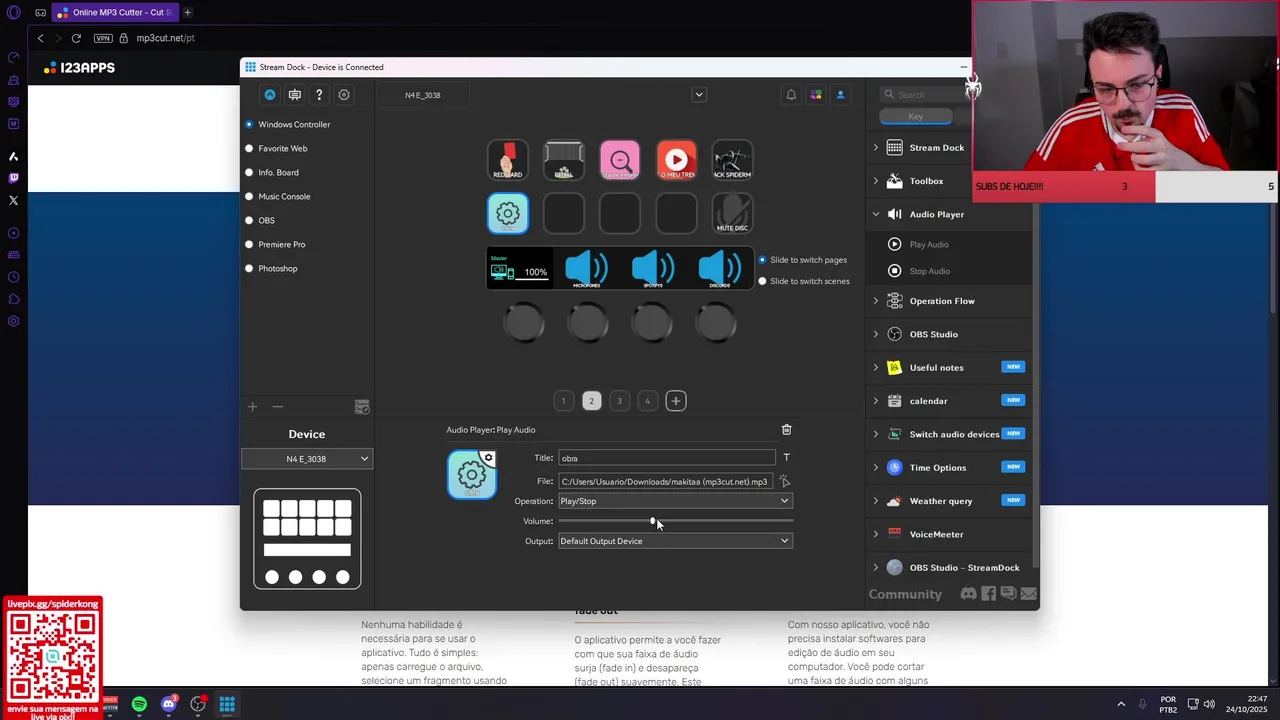Add a new profile with plus button
1280x720 pixels.
[253, 407]
